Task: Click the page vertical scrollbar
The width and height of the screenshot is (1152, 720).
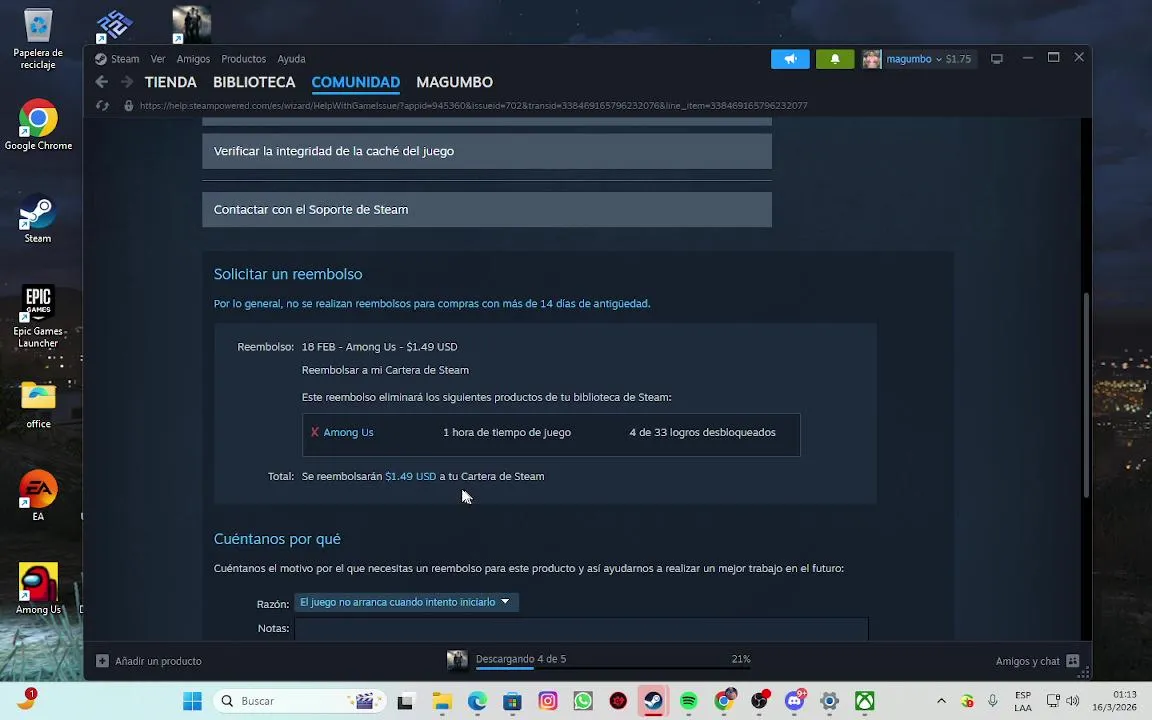Action: (x=1087, y=395)
